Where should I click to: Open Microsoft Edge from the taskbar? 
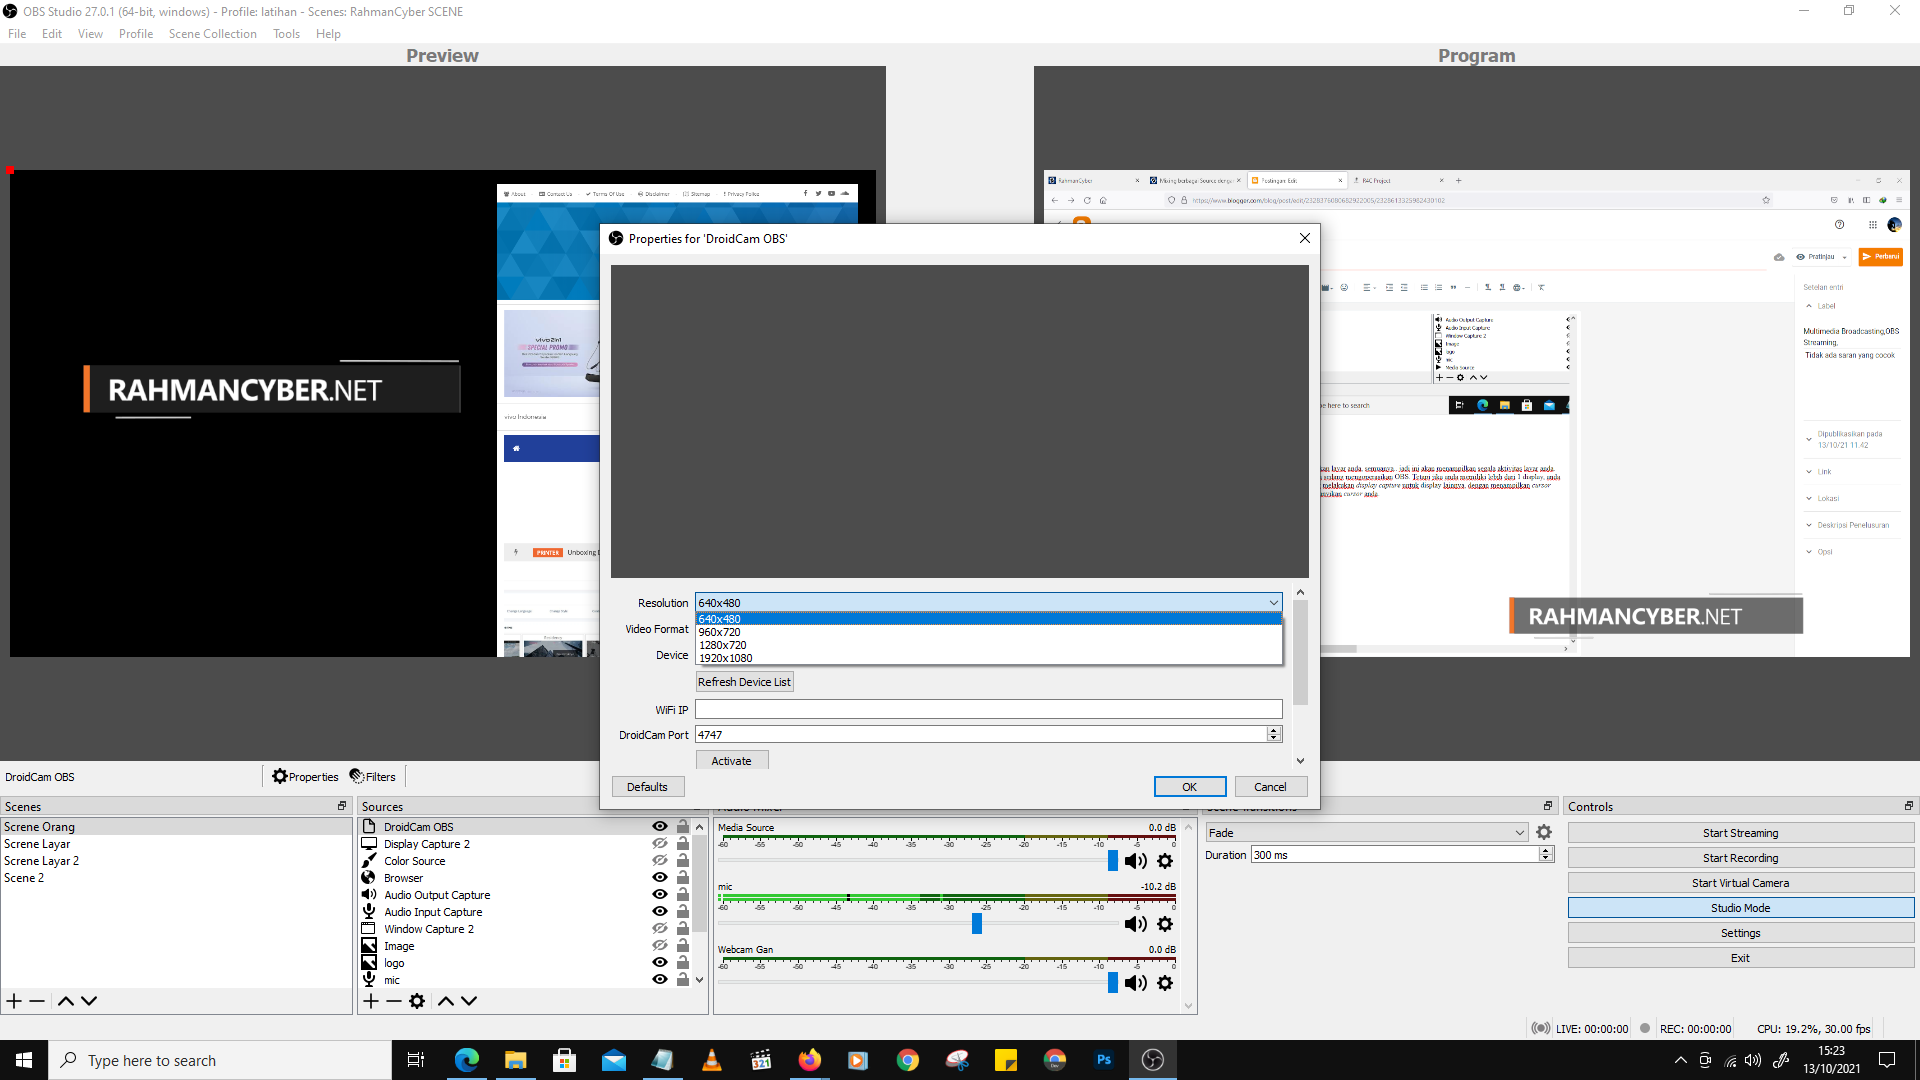coord(467,1060)
